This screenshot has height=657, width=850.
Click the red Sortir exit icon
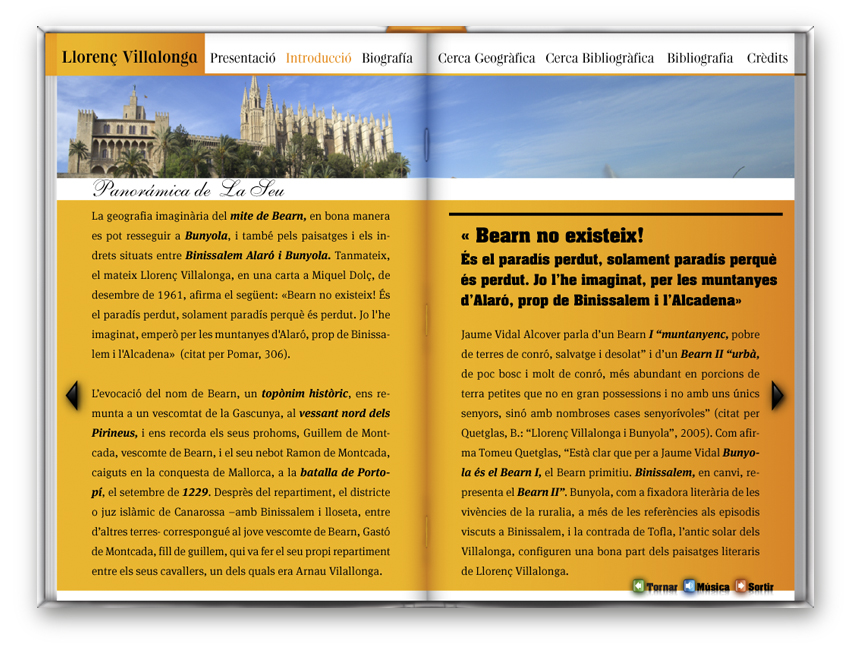[740, 586]
